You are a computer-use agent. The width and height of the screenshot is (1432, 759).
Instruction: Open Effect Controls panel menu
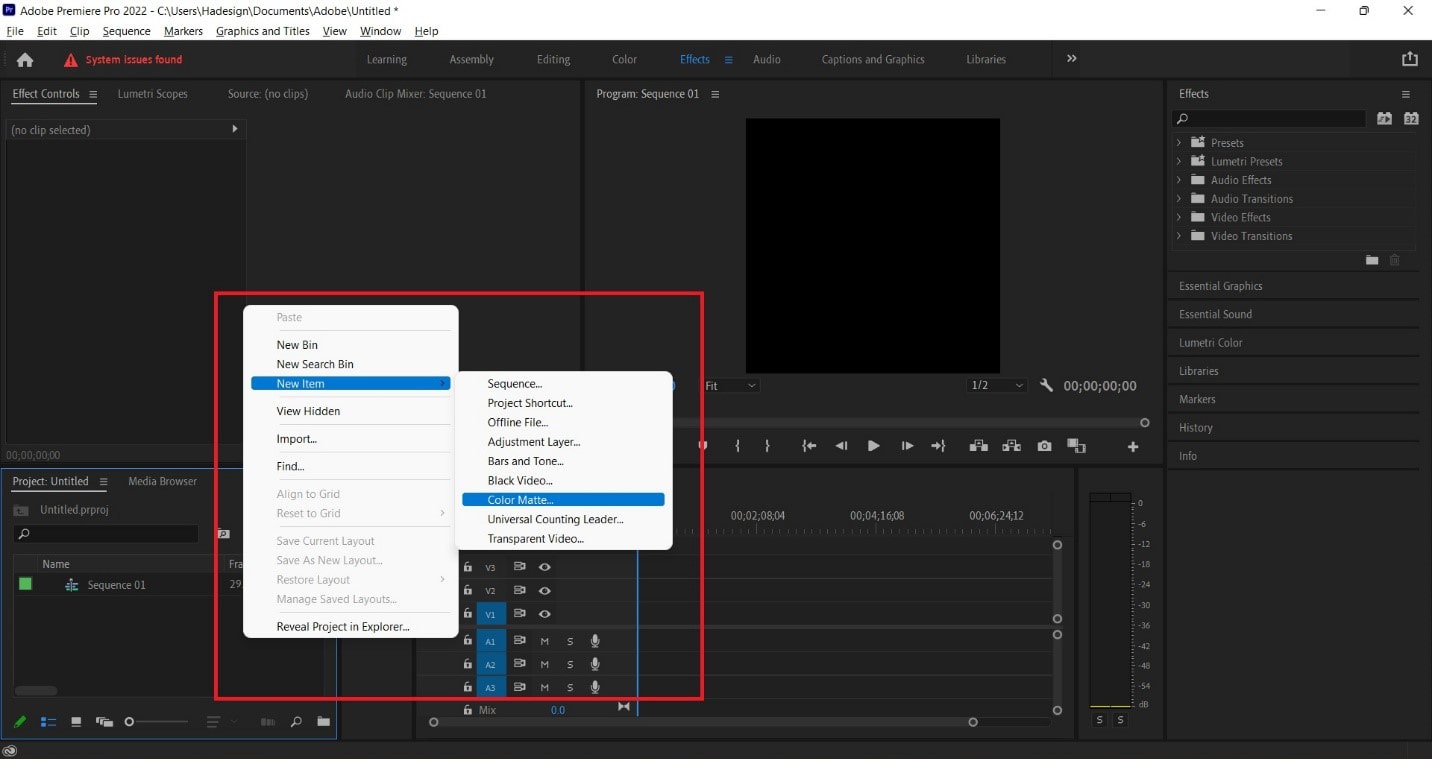93,94
